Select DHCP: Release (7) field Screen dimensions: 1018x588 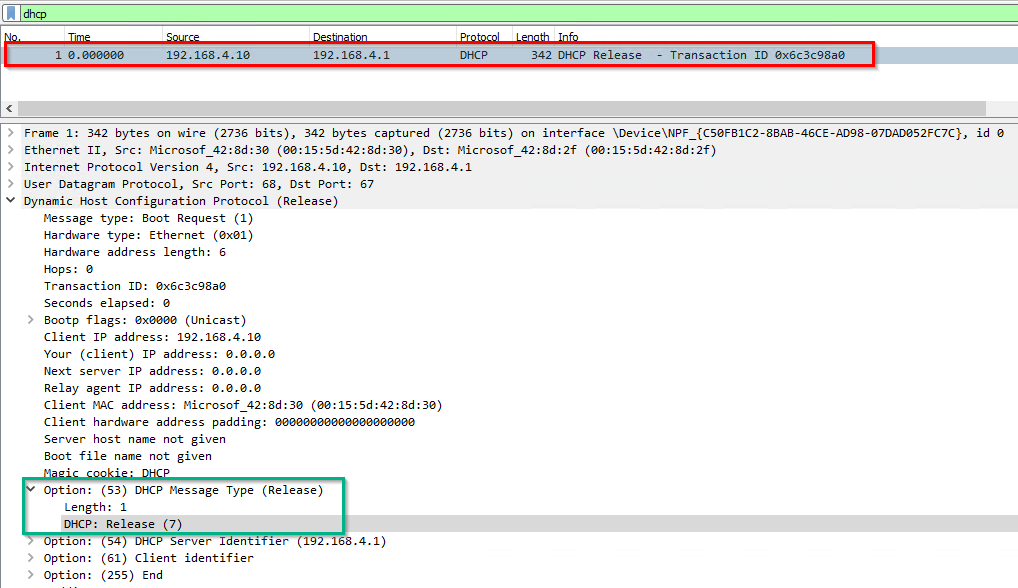(123, 524)
